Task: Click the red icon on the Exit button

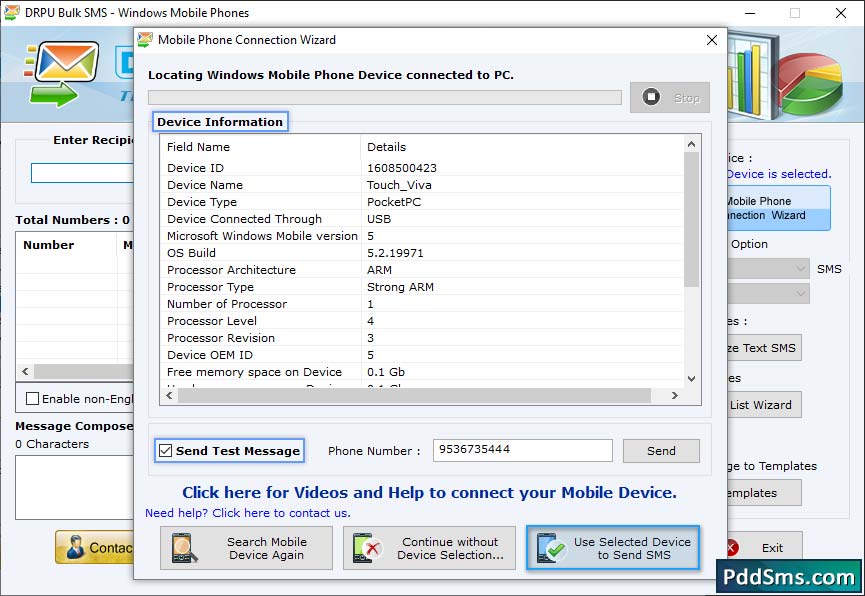Action: 731,547
